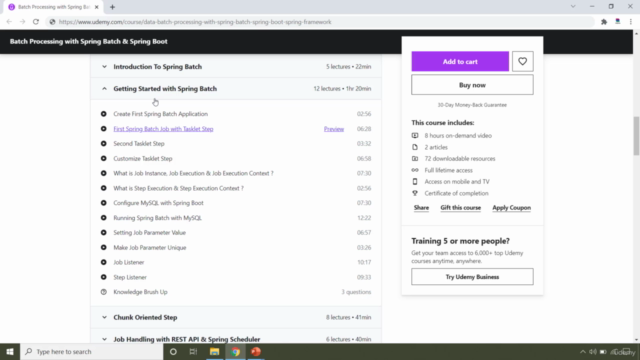Open the Windows Start menu
640x360 pixels.
click(10, 351)
